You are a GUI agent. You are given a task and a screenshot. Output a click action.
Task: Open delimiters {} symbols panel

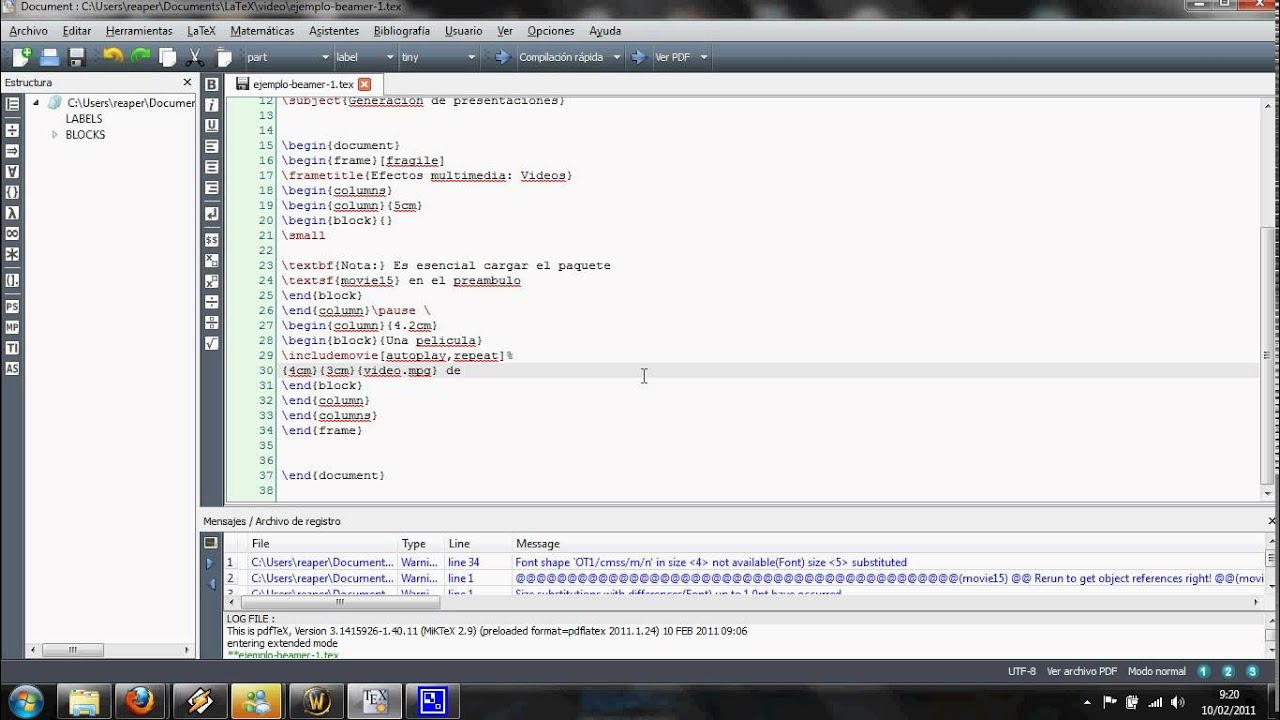tap(12, 192)
